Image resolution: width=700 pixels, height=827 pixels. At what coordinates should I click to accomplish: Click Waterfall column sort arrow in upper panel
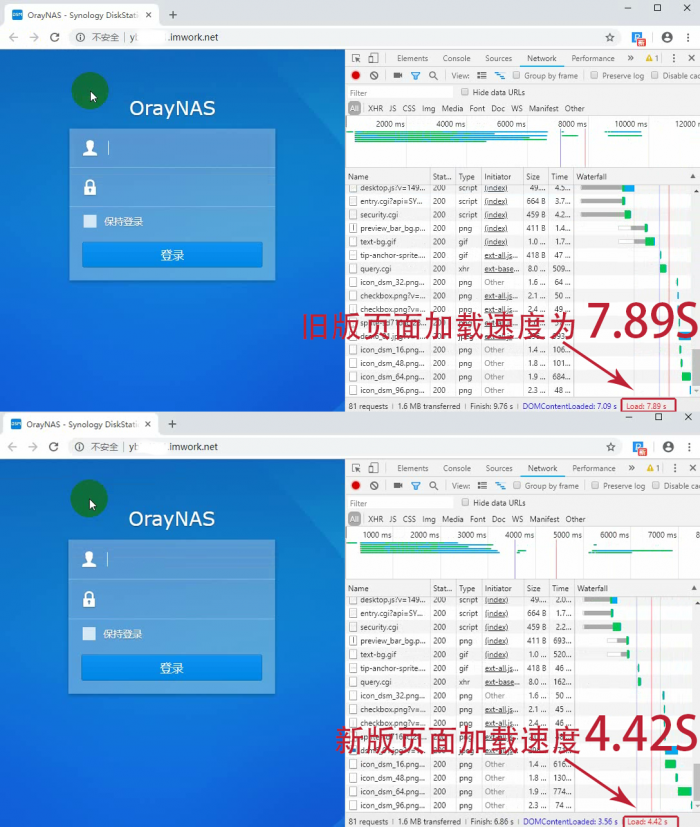pyautogui.click(x=693, y=176)
